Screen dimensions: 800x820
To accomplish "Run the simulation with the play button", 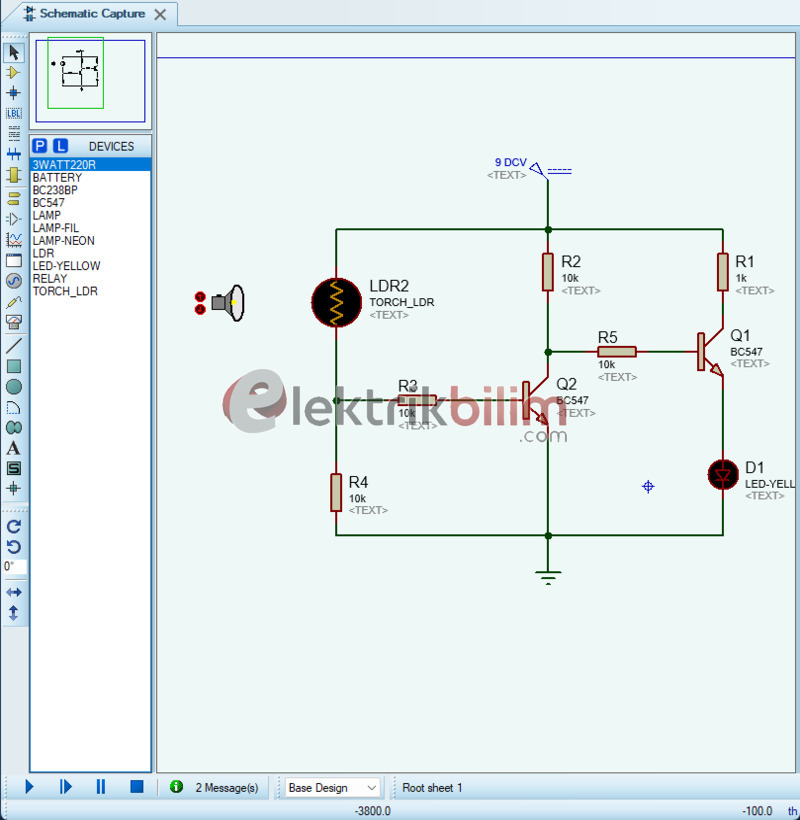I will [x=28, y=787].
